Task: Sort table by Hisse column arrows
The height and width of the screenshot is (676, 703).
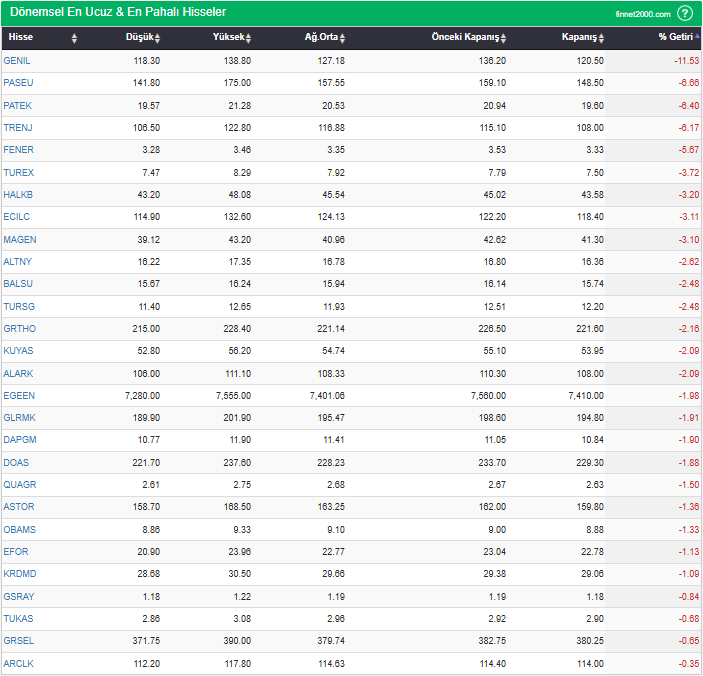Action: 74,38
